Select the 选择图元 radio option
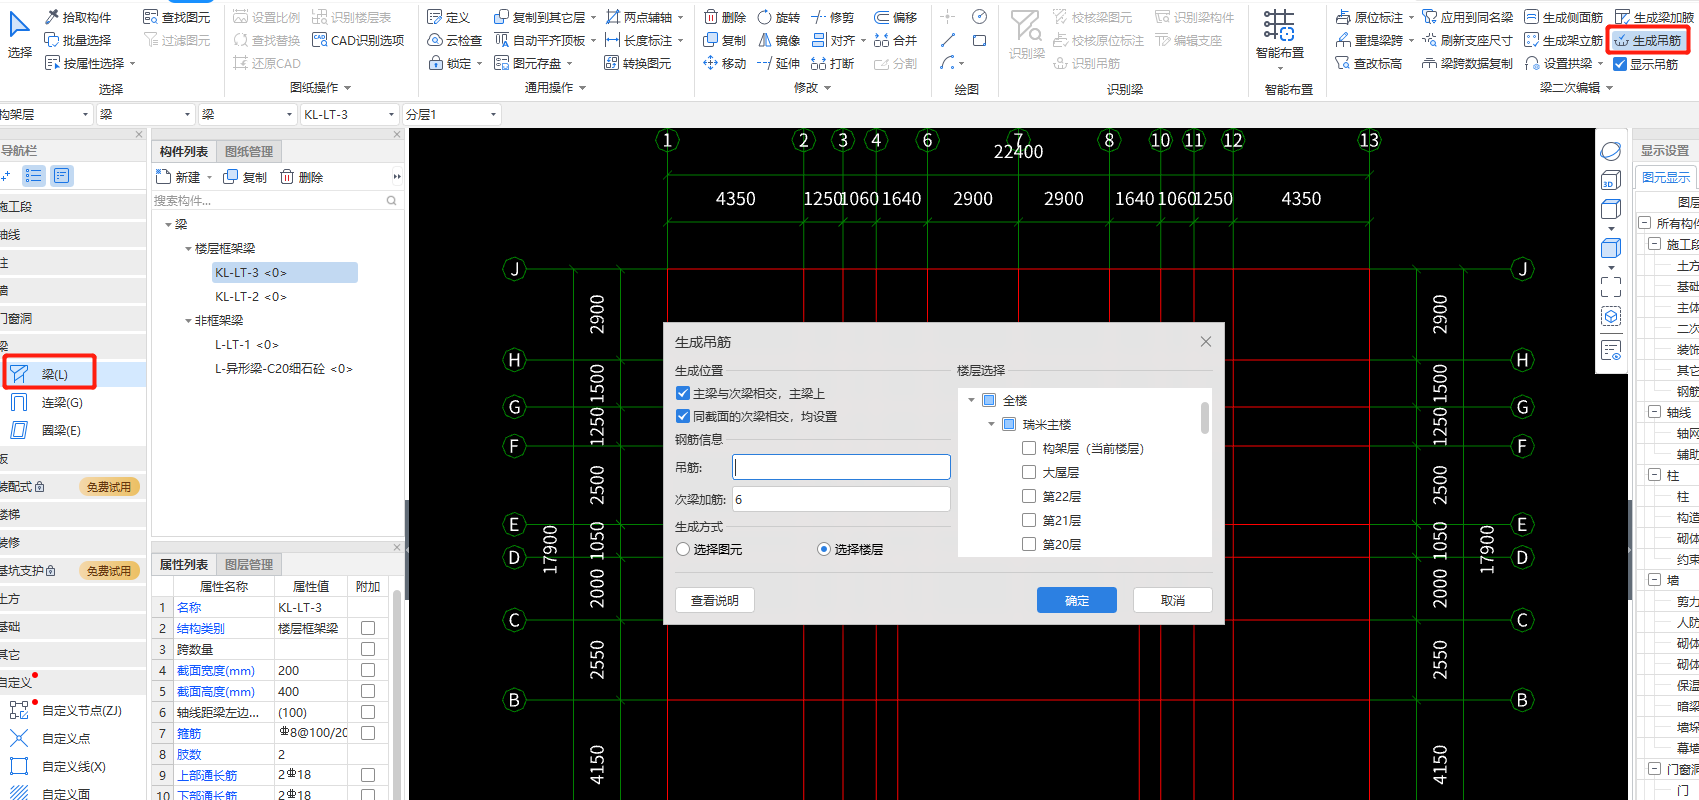The image size is (1699, 800). pyautogui.click(x=683, y=549)
